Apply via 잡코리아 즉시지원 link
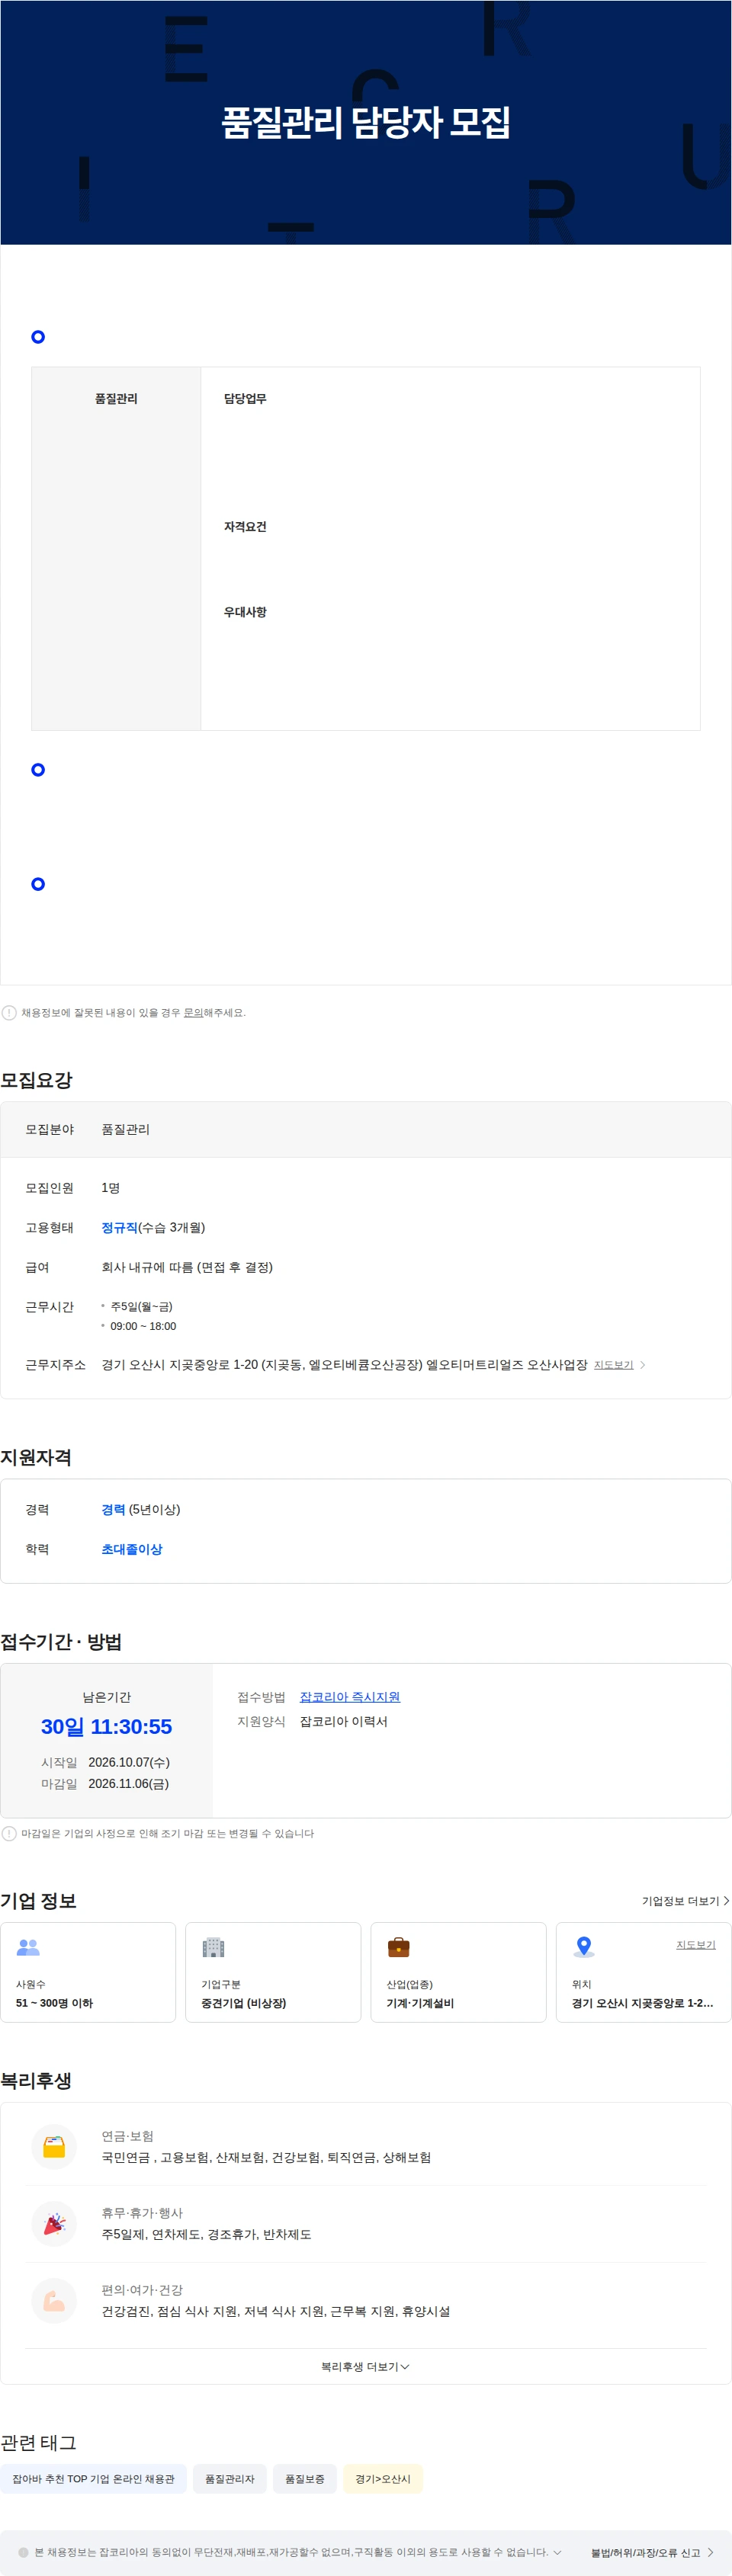This screenshot has height=2576, width=732. point(349,1697)
